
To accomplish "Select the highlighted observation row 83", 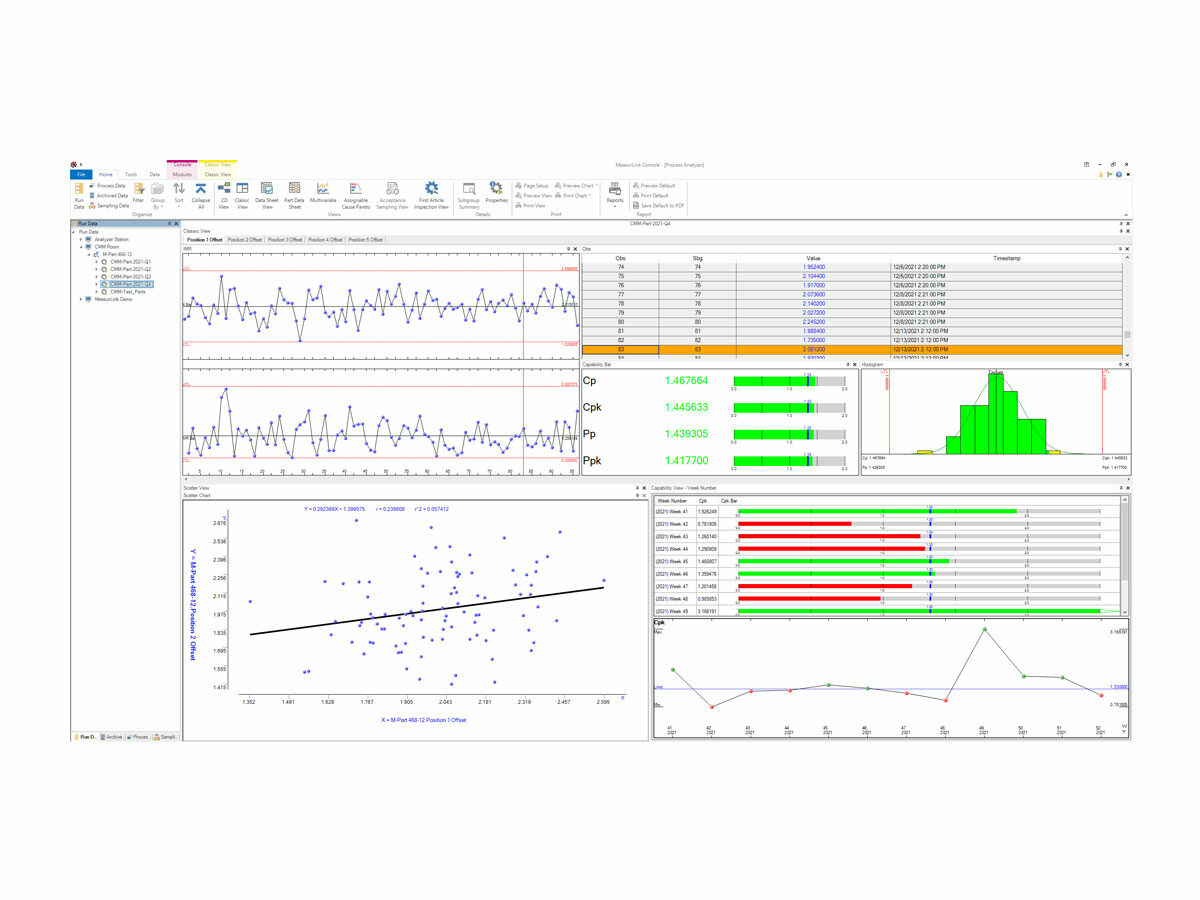I will [x=852, y=349].
